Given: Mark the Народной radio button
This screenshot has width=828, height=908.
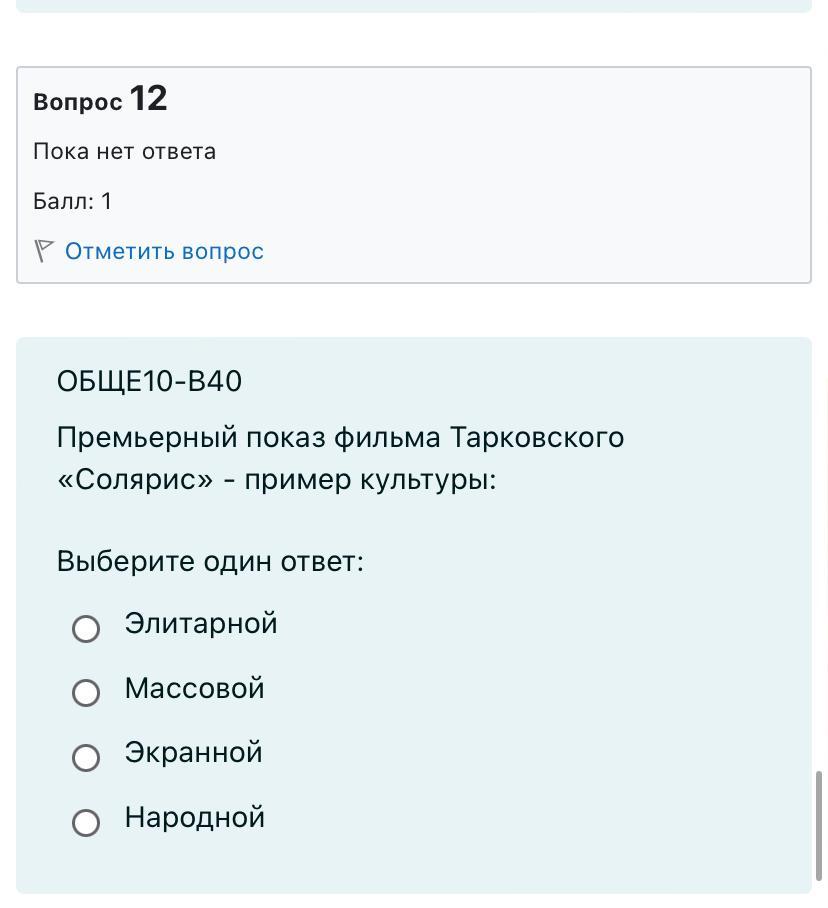Looking at the screenshot, I should click(86, 822).
